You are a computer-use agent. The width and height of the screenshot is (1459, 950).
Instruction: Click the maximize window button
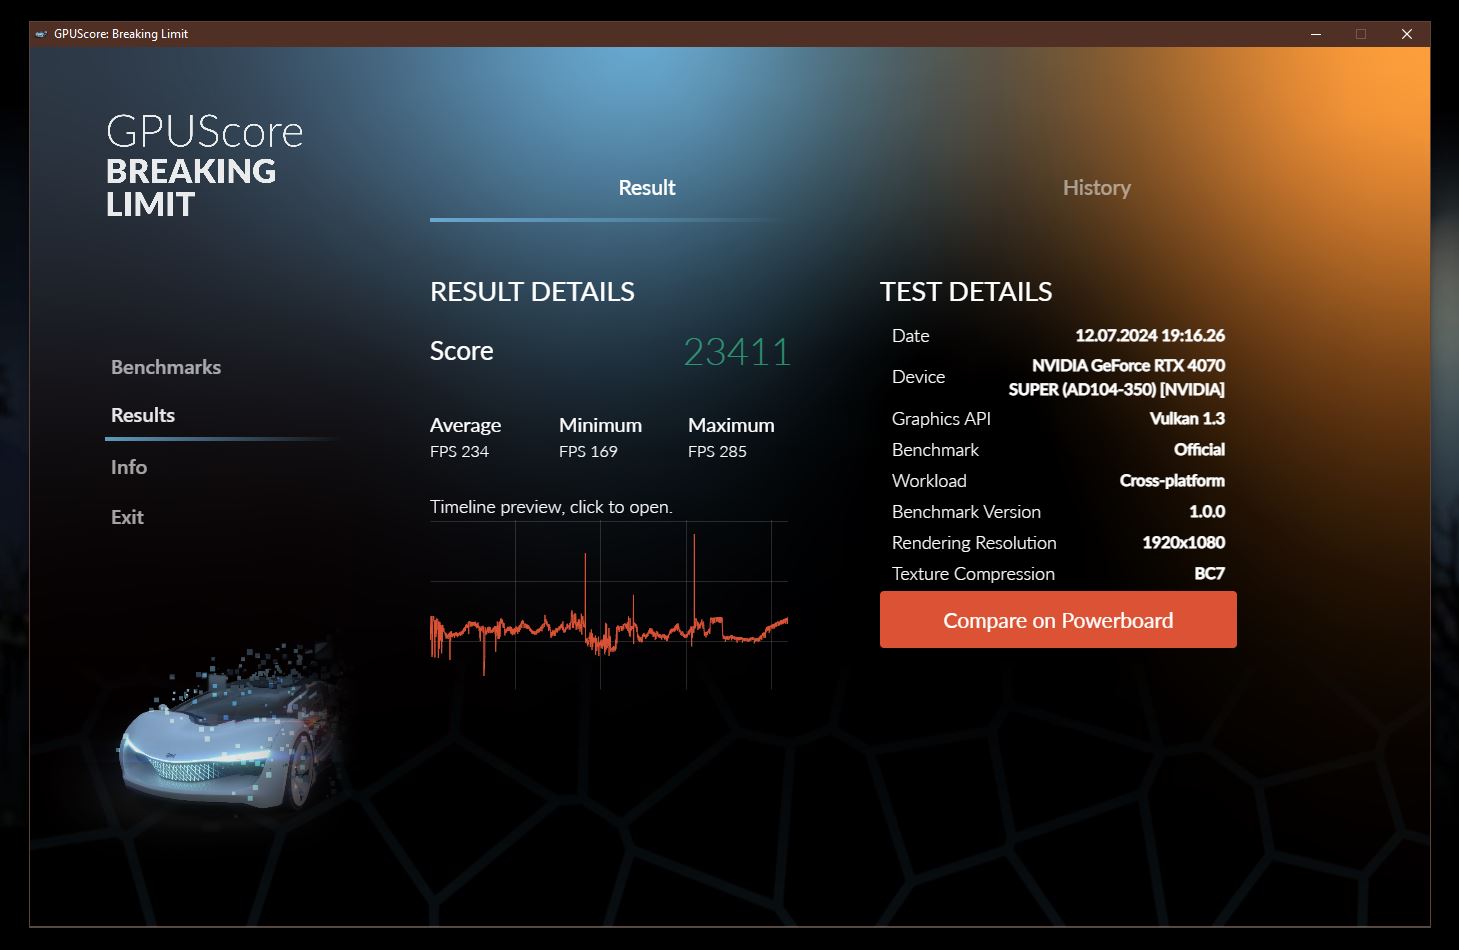(x=1361, y=34)
